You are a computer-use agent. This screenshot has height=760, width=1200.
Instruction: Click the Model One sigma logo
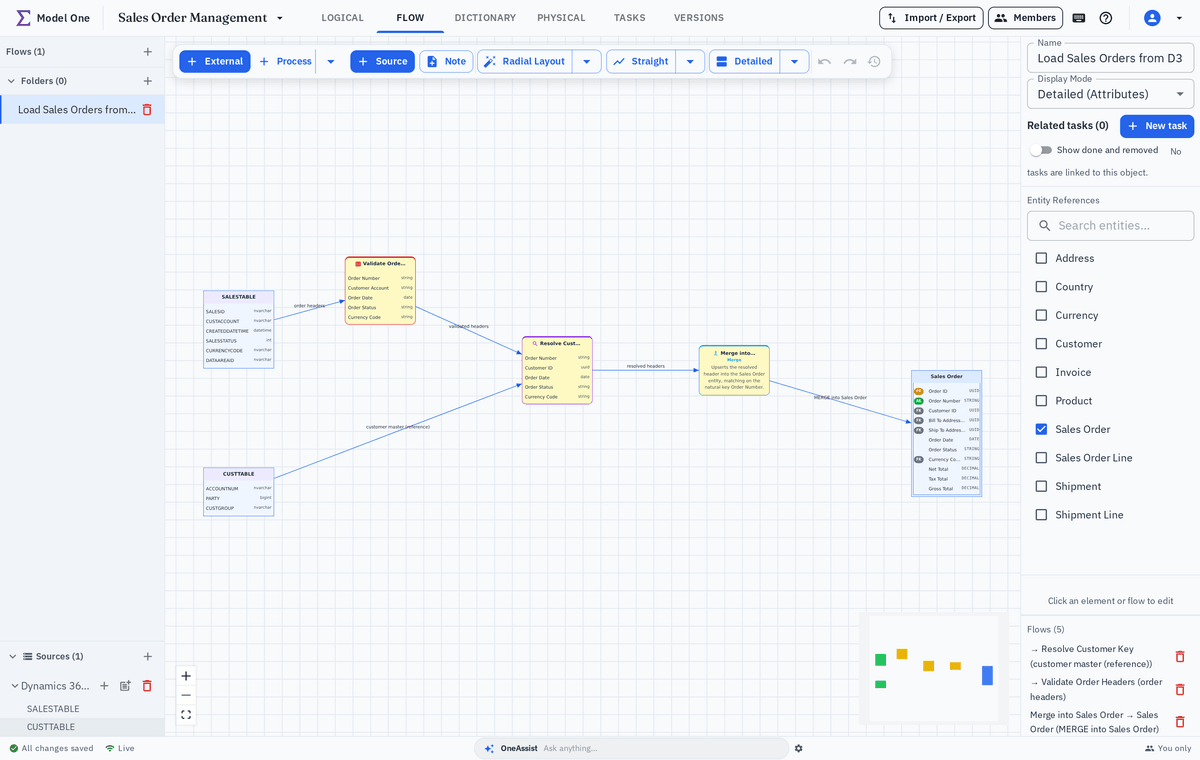pos(23,18)
